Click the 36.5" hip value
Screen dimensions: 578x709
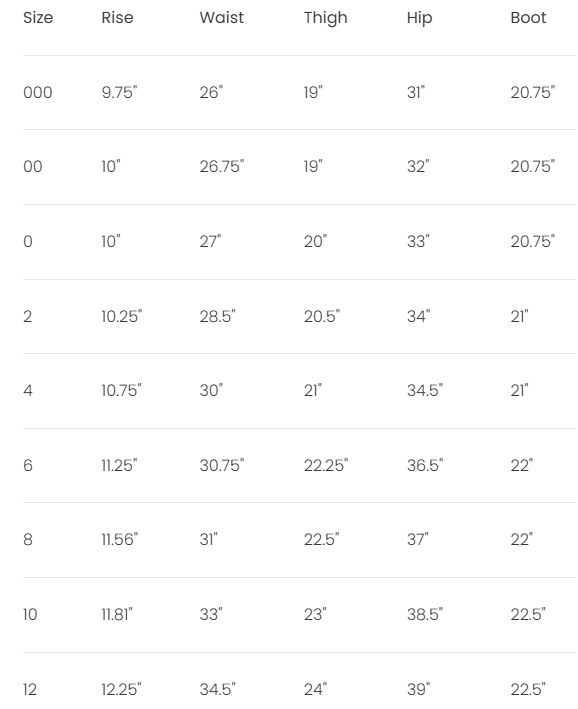pyautogui.click(x=425, y=465)
